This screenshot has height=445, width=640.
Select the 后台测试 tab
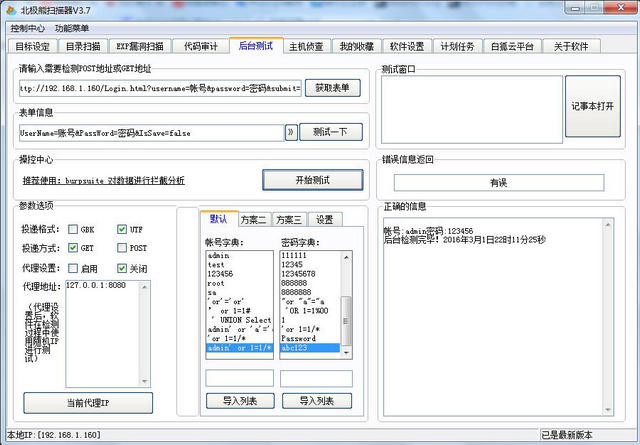256,46
